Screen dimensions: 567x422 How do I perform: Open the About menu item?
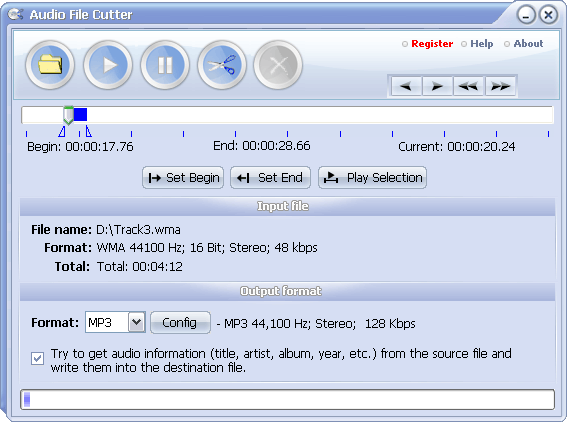point(528,44)
